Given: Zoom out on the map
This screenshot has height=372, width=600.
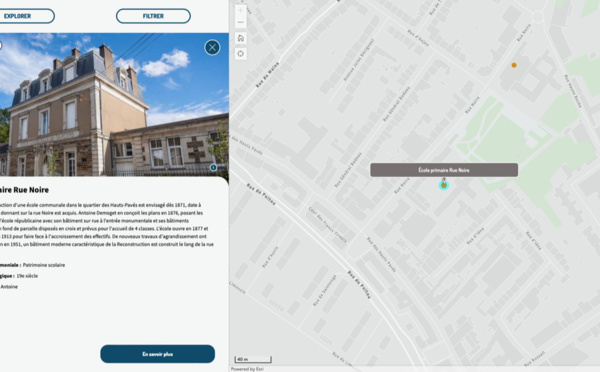Looking at the screenshot, I should (240, 22).
